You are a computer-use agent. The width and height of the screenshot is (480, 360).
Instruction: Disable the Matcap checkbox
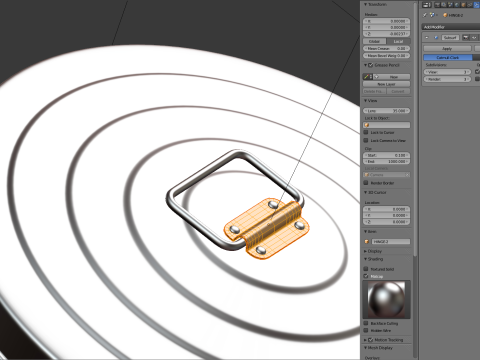coord(366,276)
